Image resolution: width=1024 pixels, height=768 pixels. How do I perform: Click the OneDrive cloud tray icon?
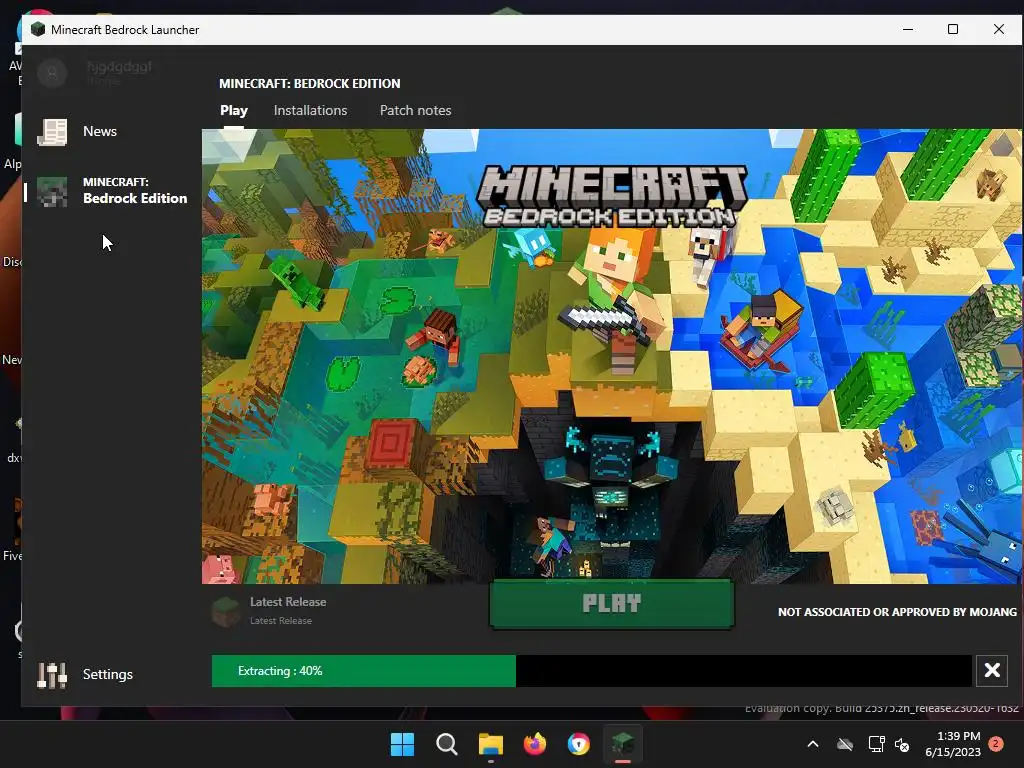pos(845,744)
